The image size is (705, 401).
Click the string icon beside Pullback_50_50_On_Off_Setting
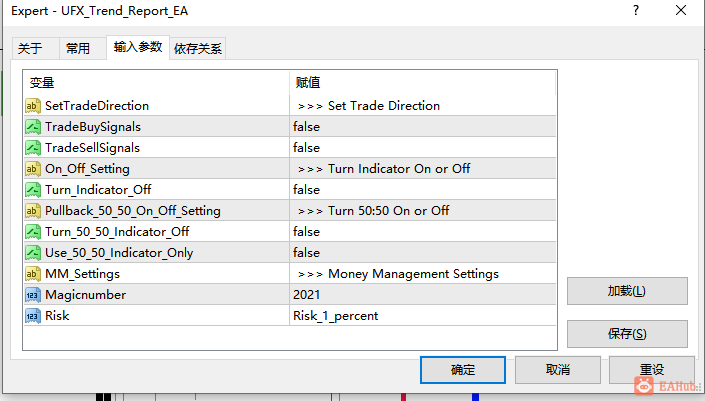click(x=33, y=211)
